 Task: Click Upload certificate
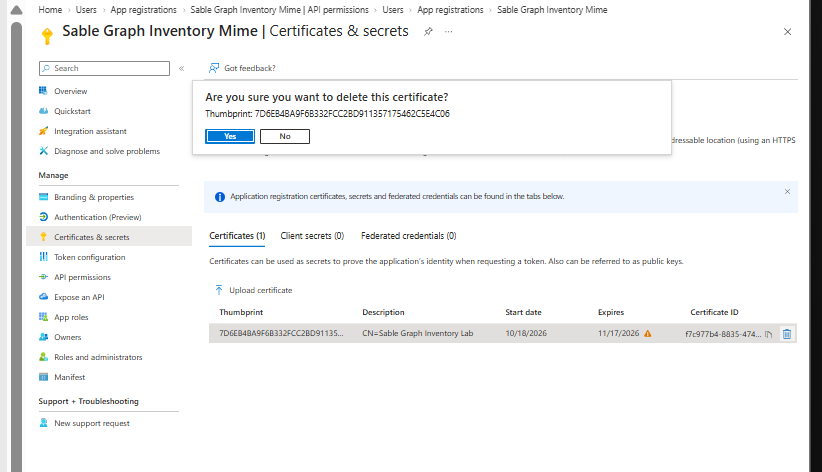(x=261, y=290)
